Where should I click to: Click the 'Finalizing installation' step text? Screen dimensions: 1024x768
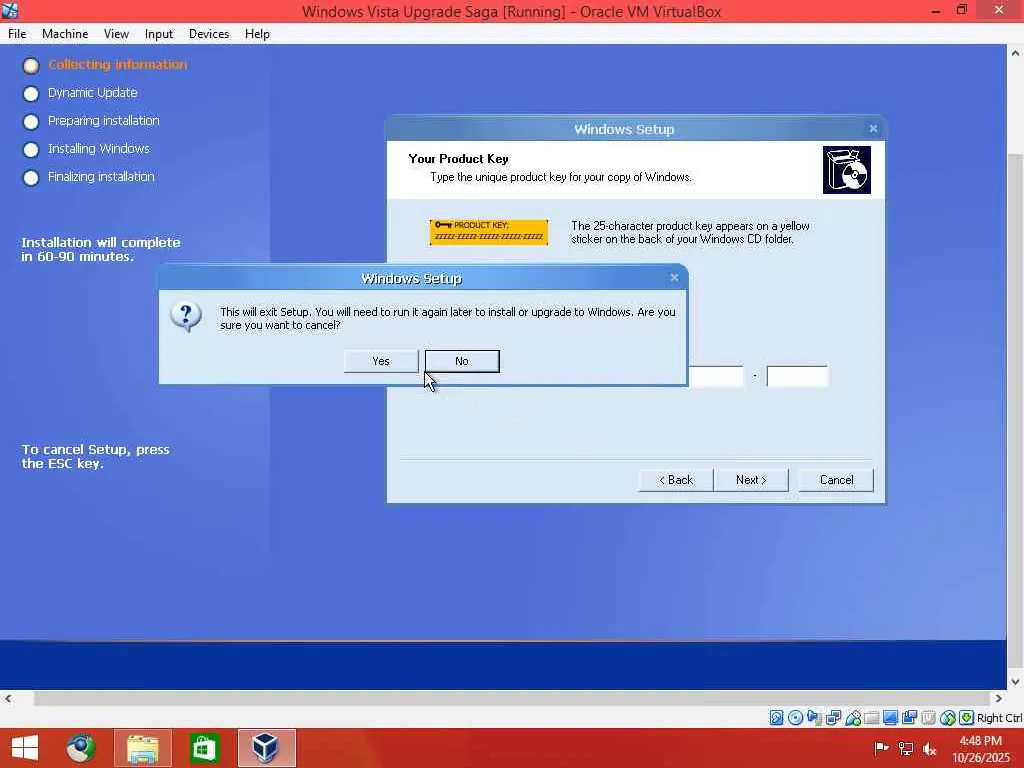tap(101, 177)
